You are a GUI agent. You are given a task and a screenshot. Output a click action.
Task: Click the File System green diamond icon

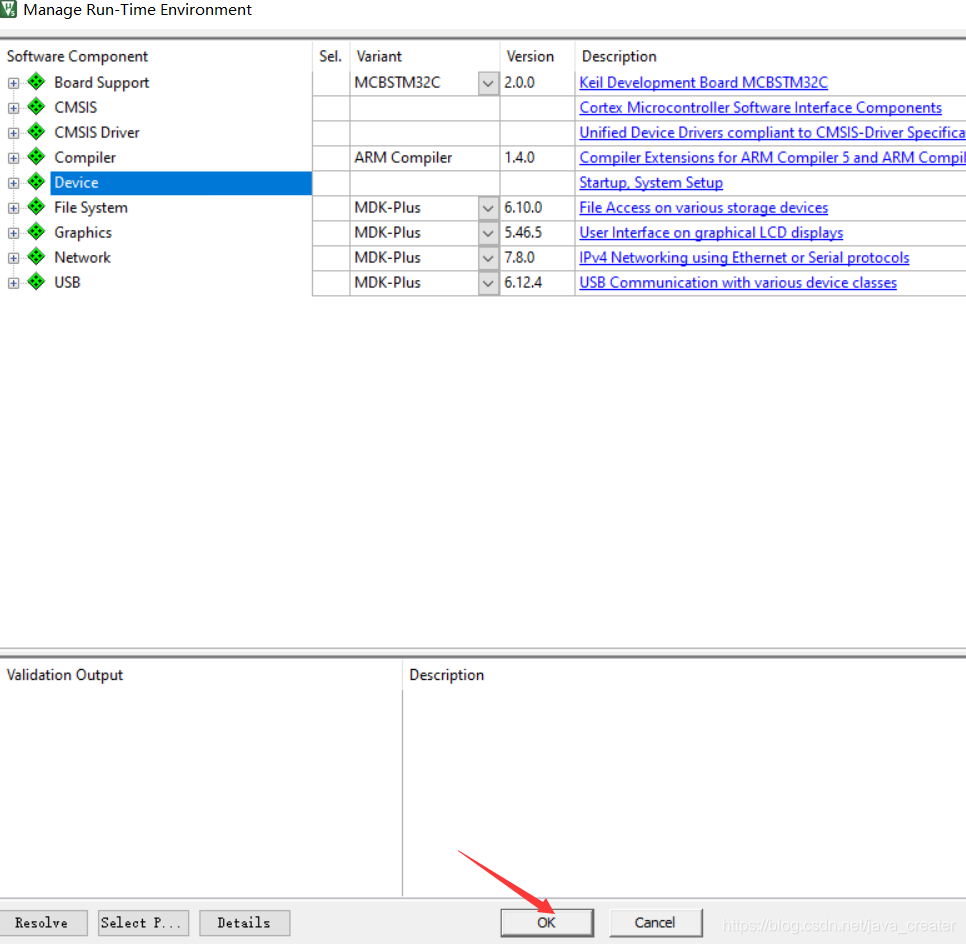(x=36, y=206)
